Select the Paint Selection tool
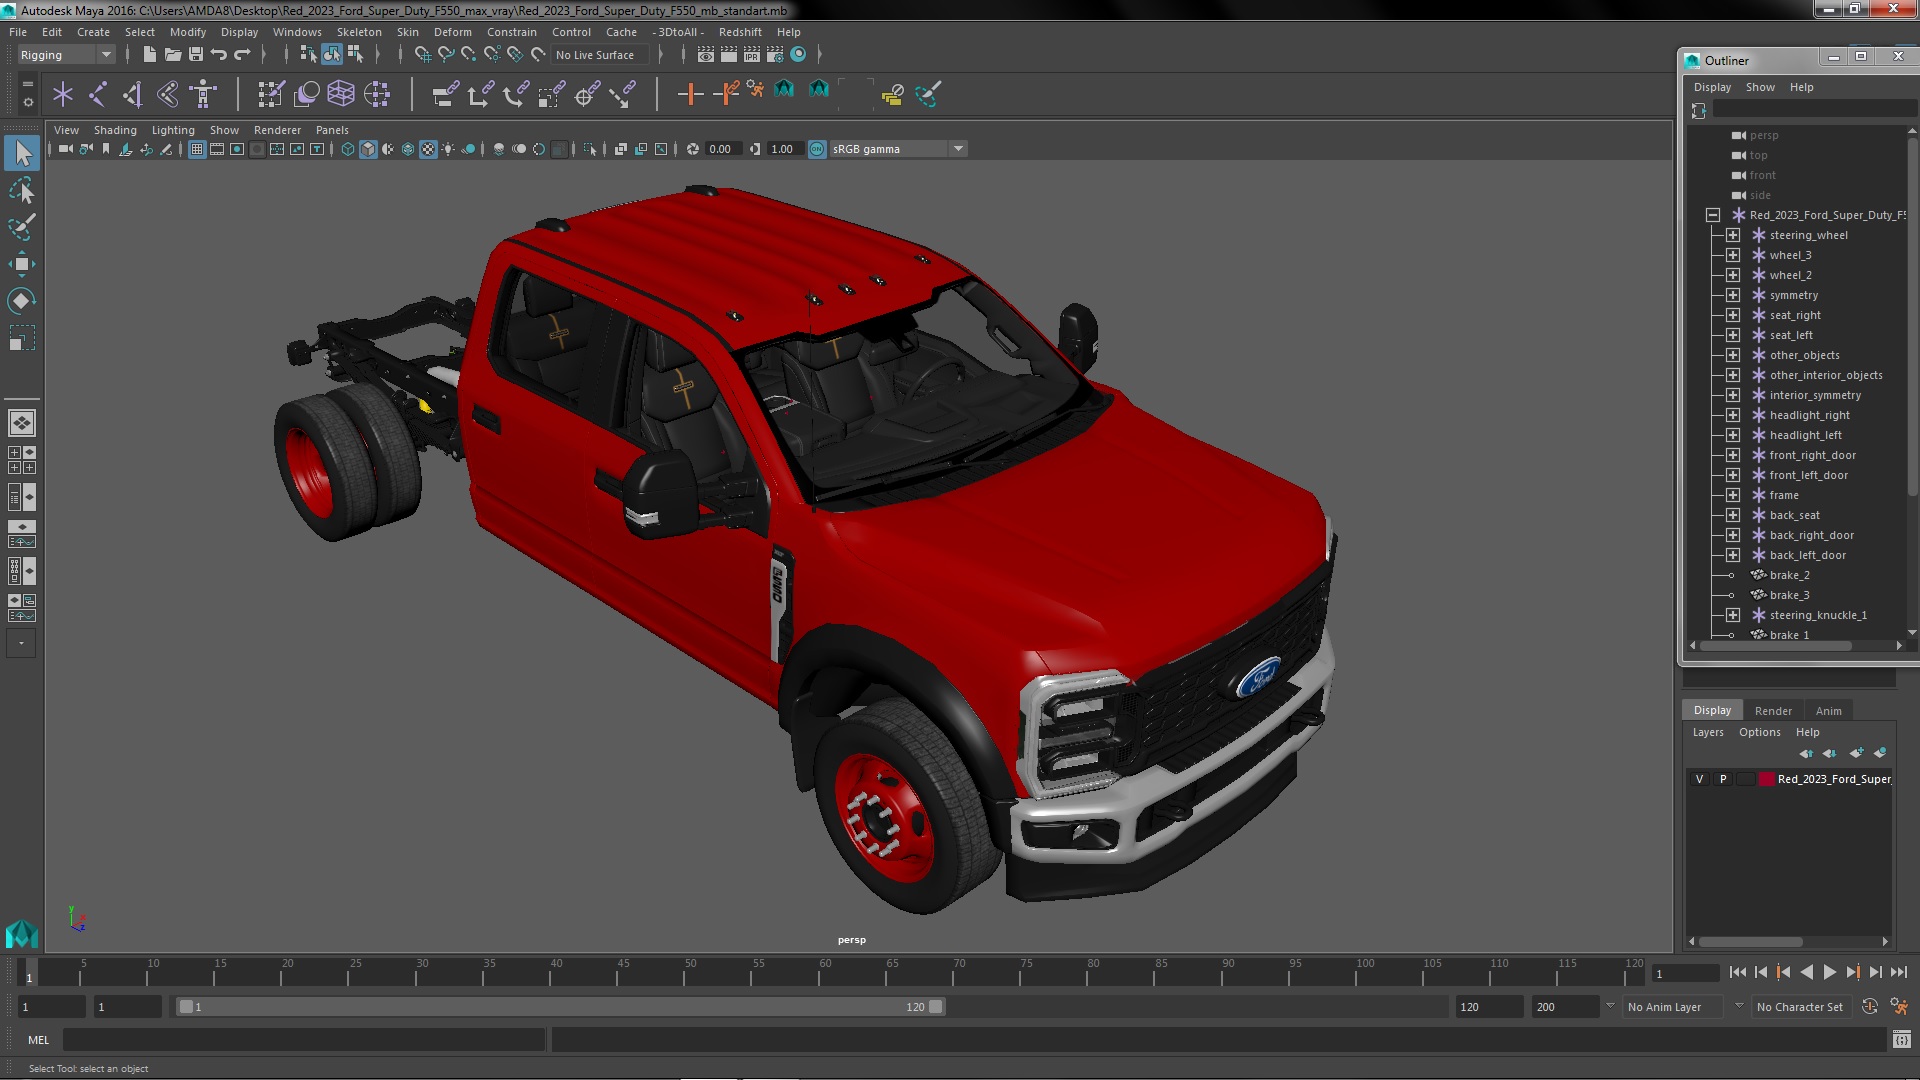The width and height of the screenshot is (1920, 1080). (21, 227)
